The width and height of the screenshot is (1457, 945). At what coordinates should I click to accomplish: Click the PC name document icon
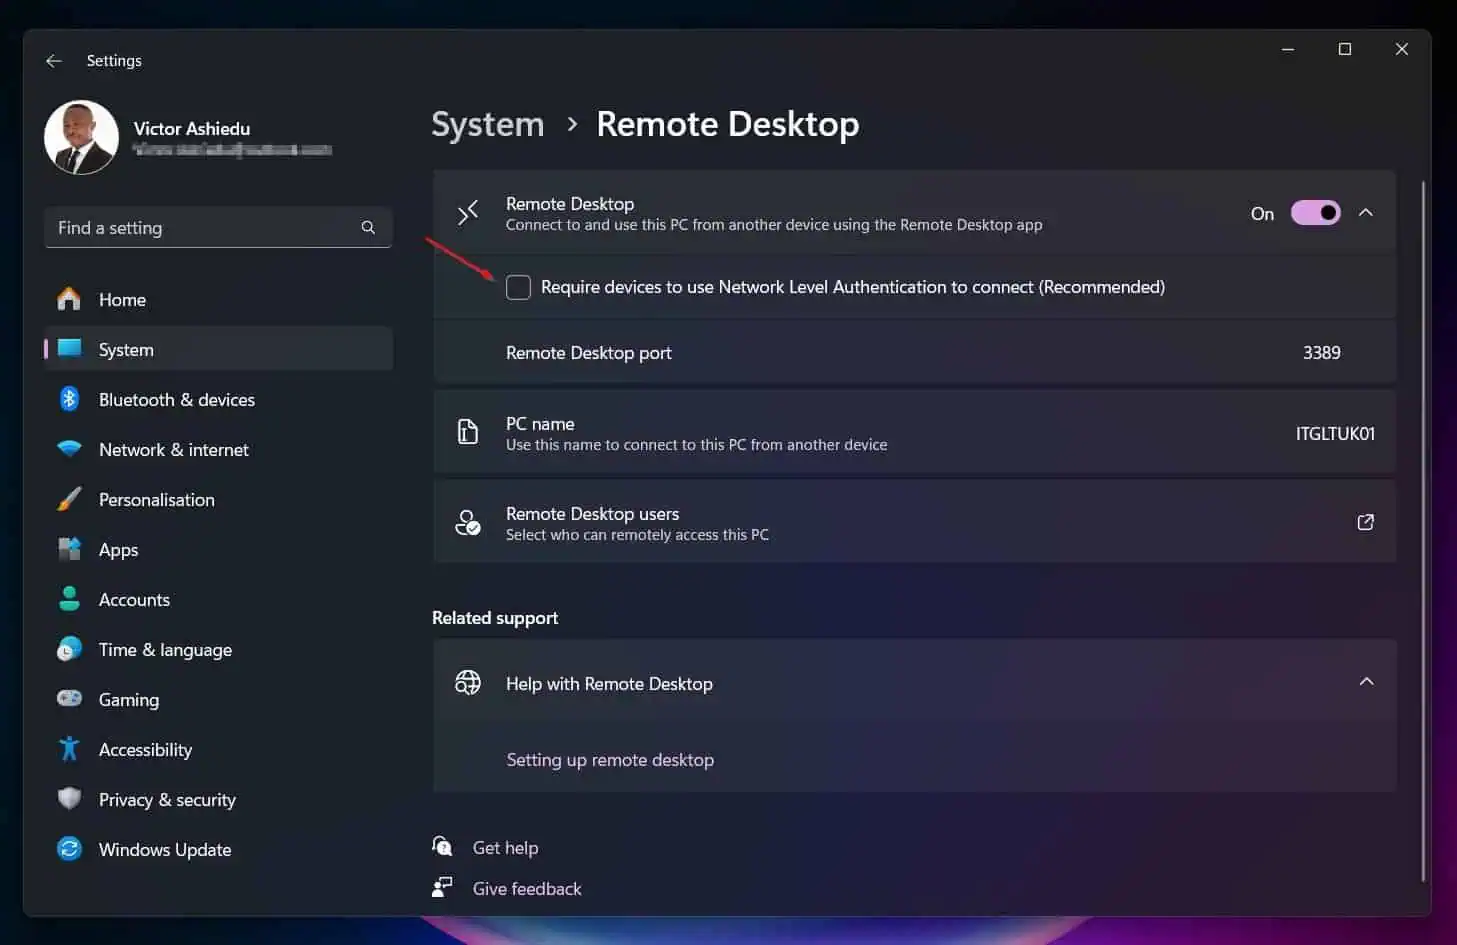click(x=468, y=432)
